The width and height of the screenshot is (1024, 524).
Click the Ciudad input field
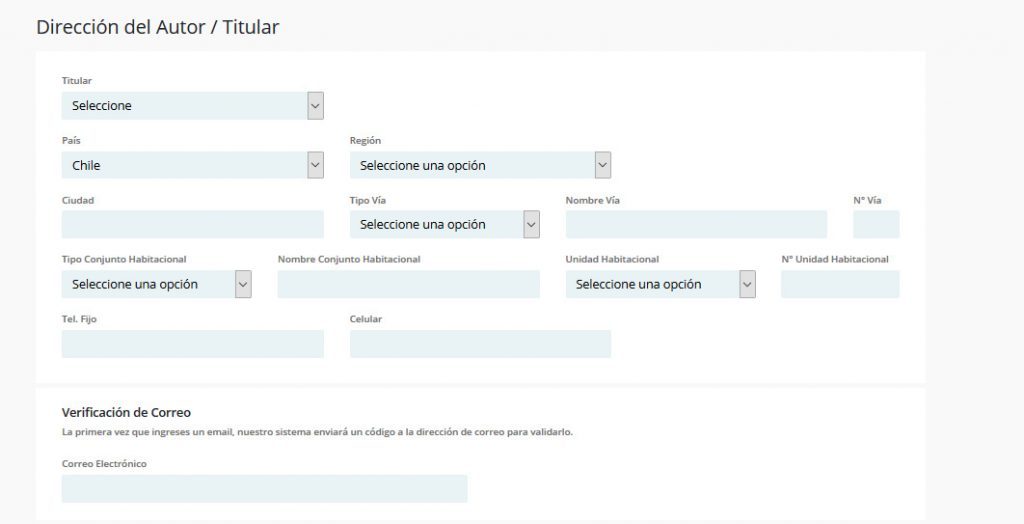(x=193, y=225)
